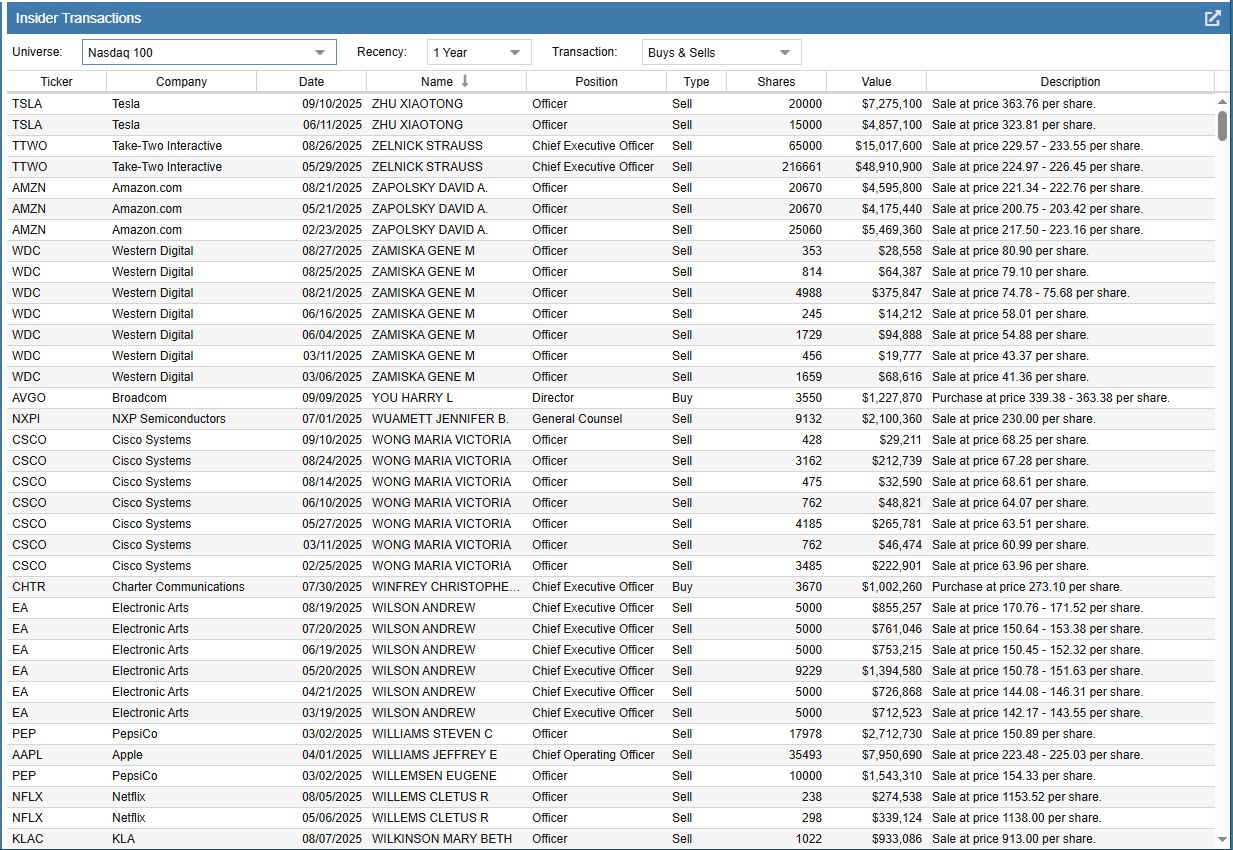Viewport: 1233px width, 850px height.
Task: Select the Electronic Arts row dated 03/19/2025
Action: 611,713
